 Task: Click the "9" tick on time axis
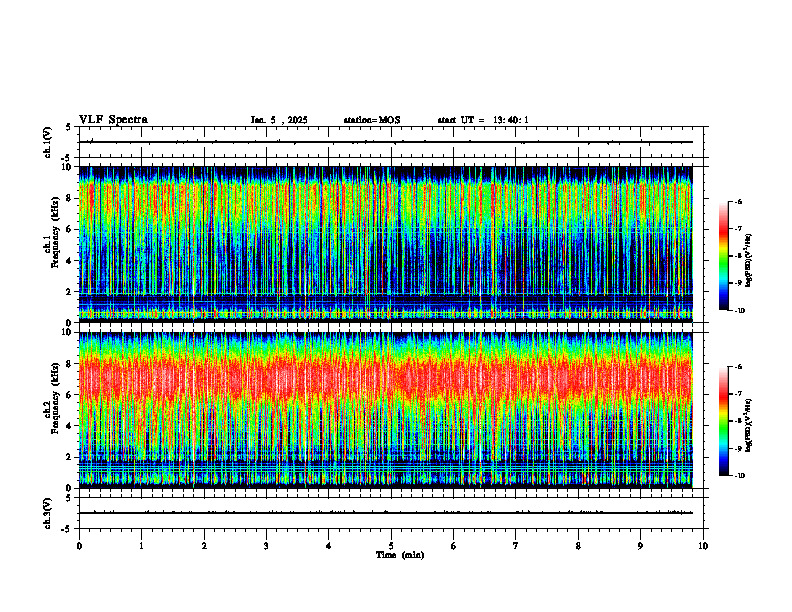click(640, 546)
